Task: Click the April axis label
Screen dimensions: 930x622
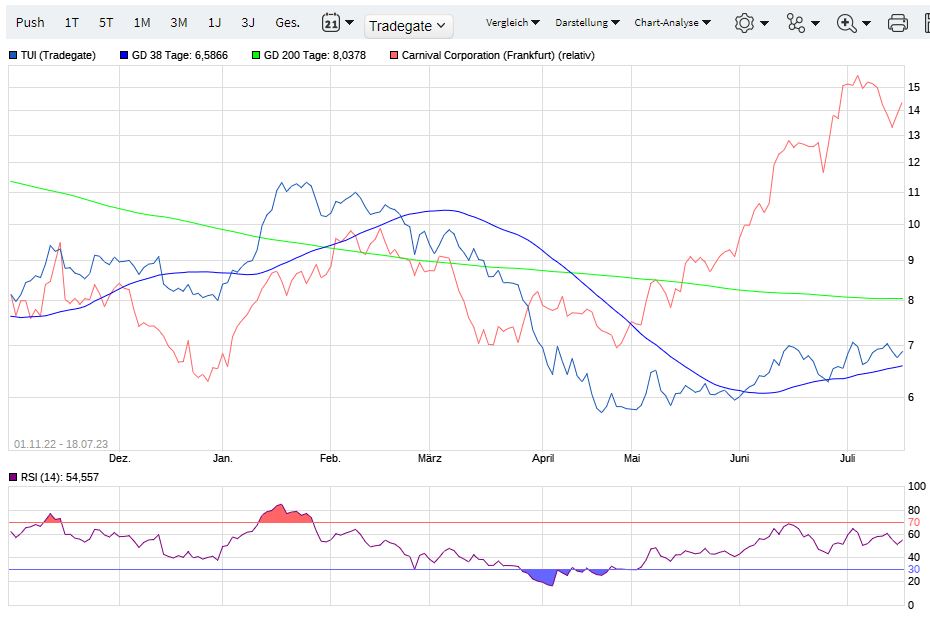Action: tap(543, 458)
